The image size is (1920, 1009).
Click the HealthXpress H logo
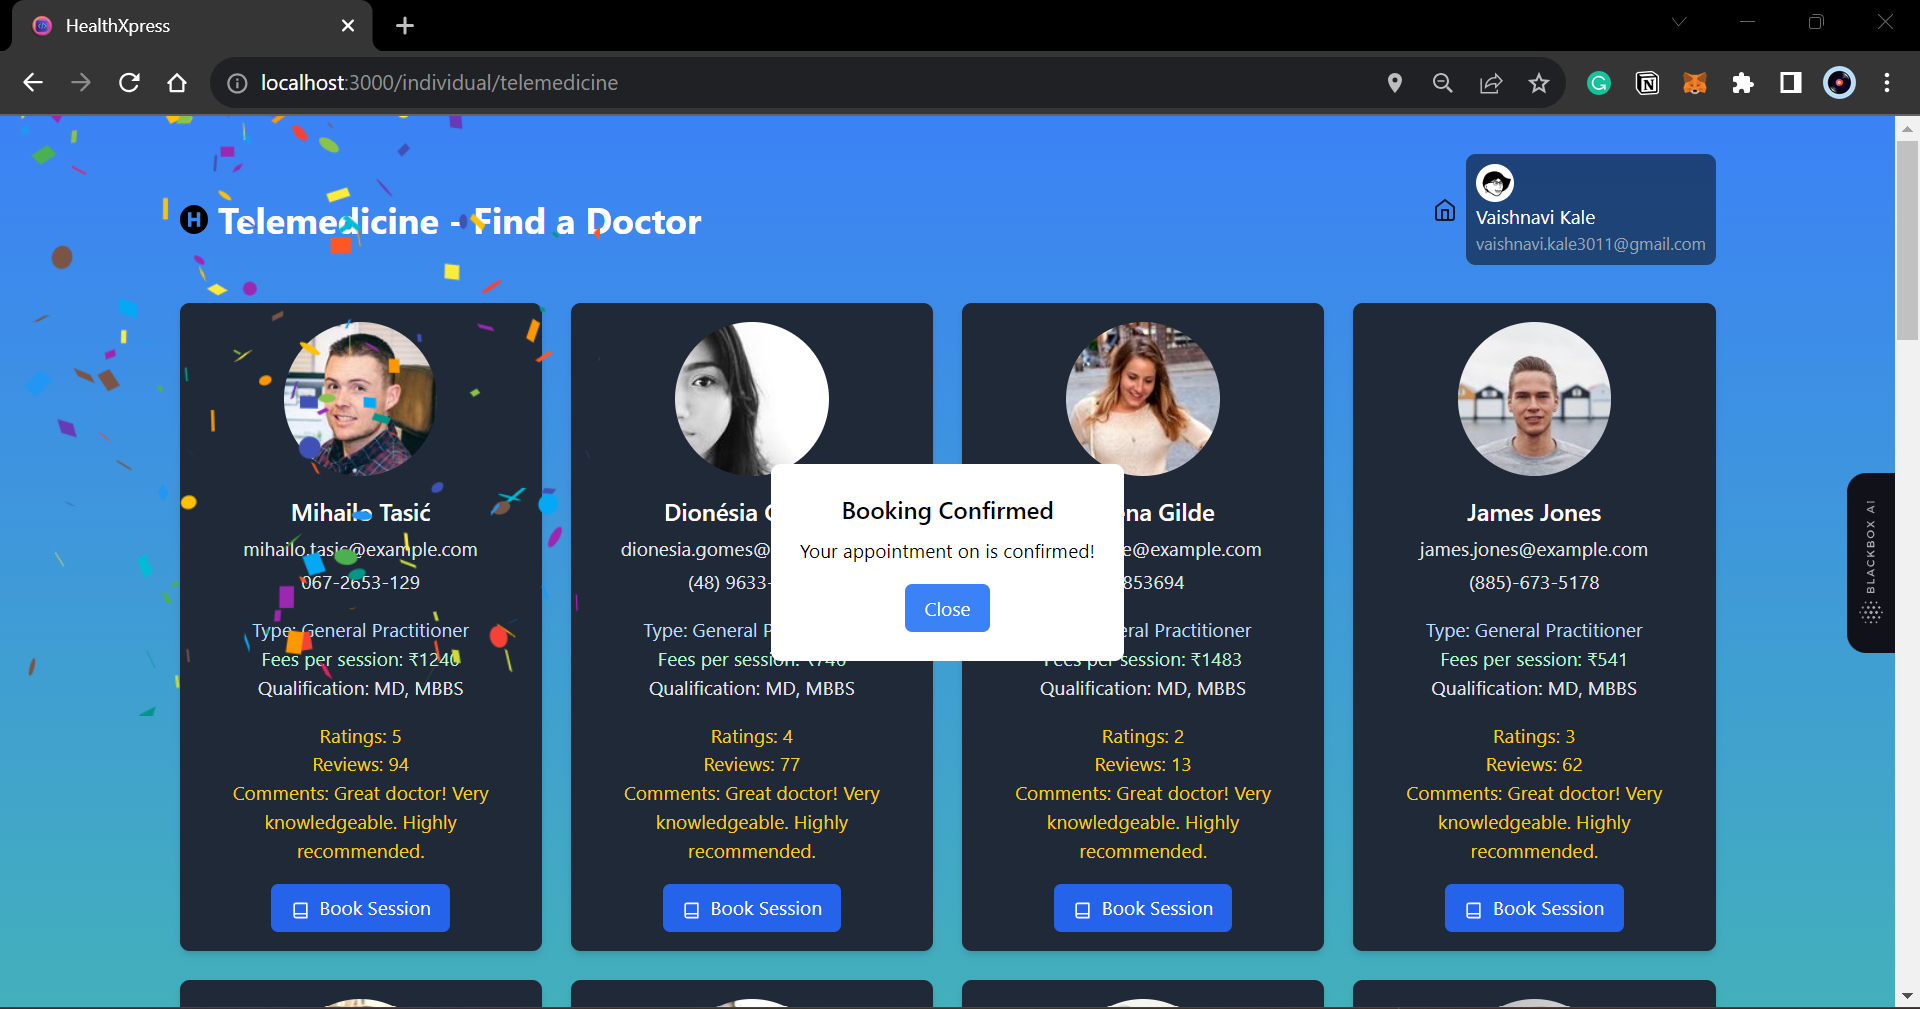tap(194, 220)
